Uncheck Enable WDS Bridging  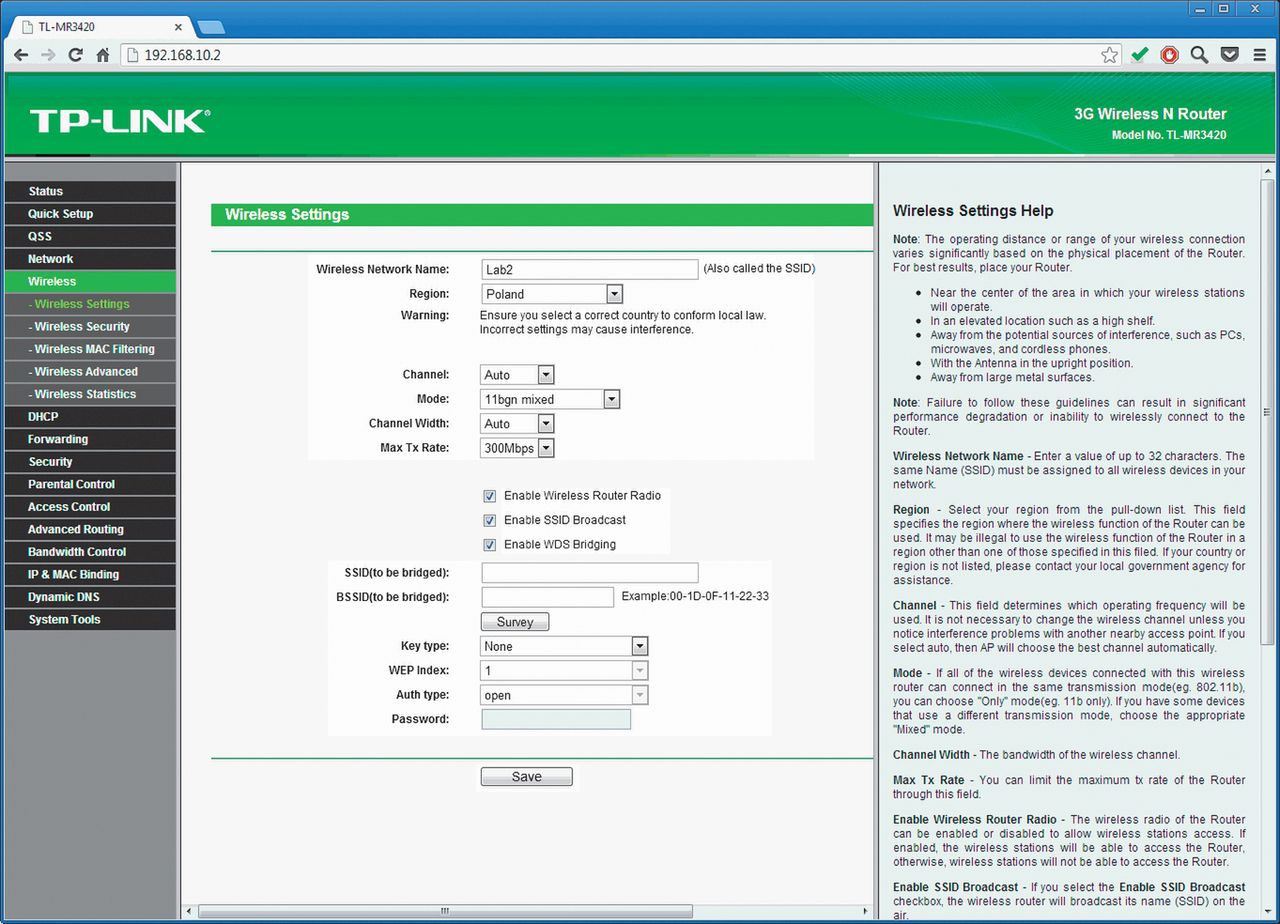490,545
